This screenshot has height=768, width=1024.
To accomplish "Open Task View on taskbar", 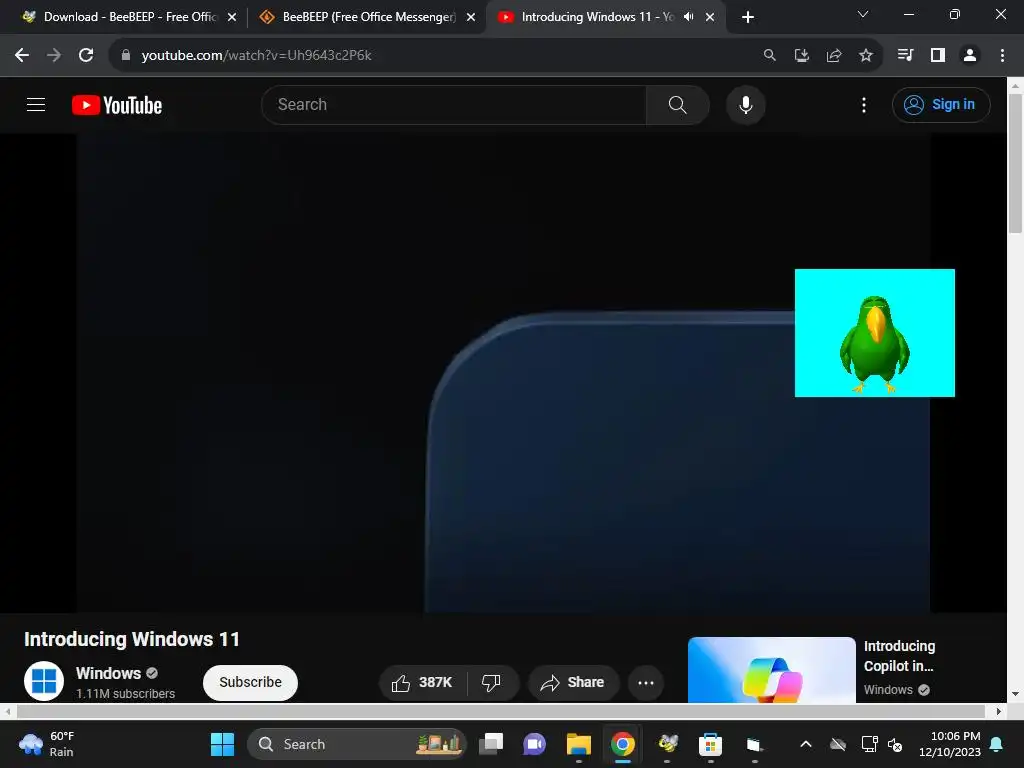I will coord(491,744).
